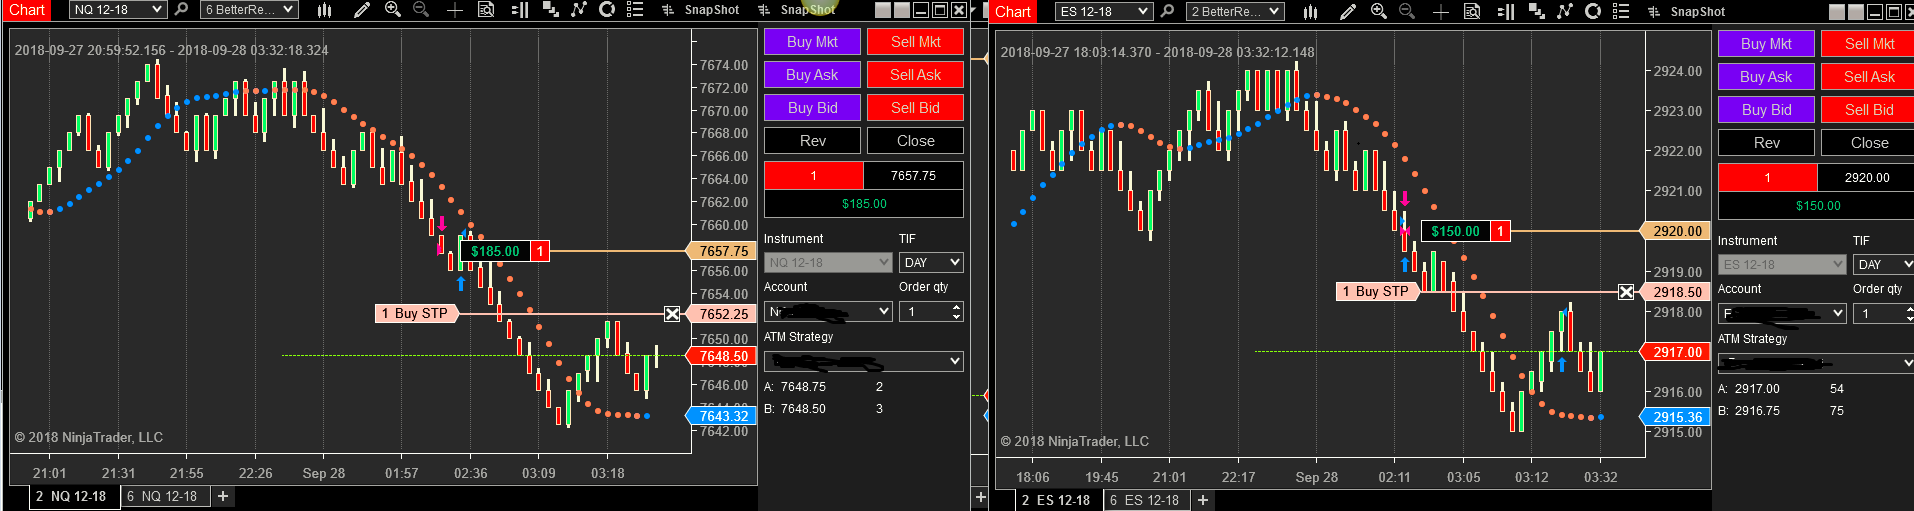Select the 1 Buy STP order label on NQ chart
The width and height of the screenshot is (1914, 511).
pos(416,314)
